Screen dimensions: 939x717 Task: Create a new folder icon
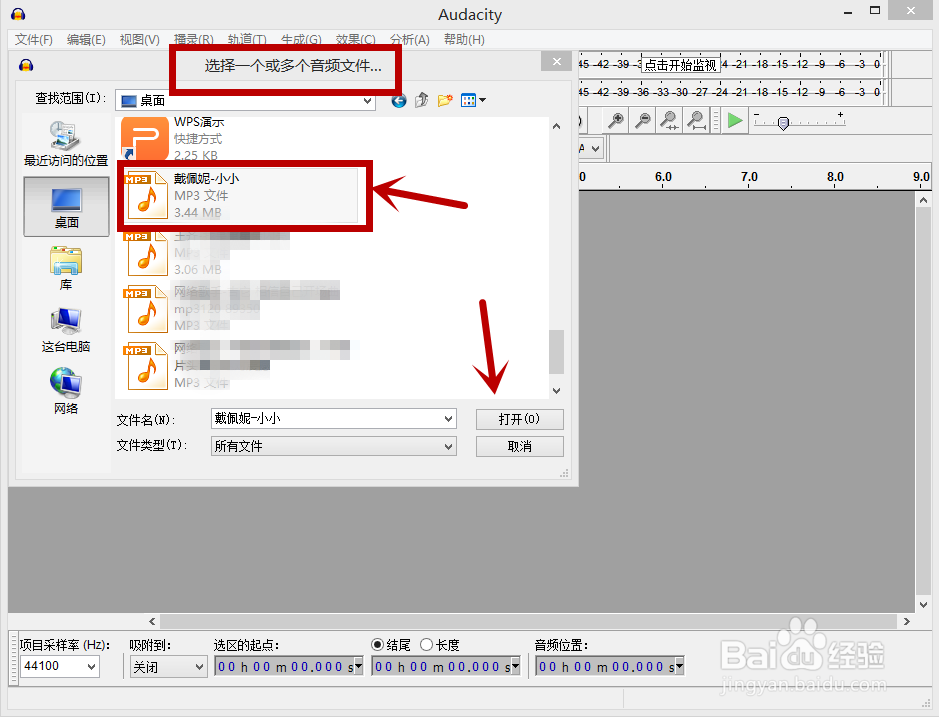click(x=445, y=100)
